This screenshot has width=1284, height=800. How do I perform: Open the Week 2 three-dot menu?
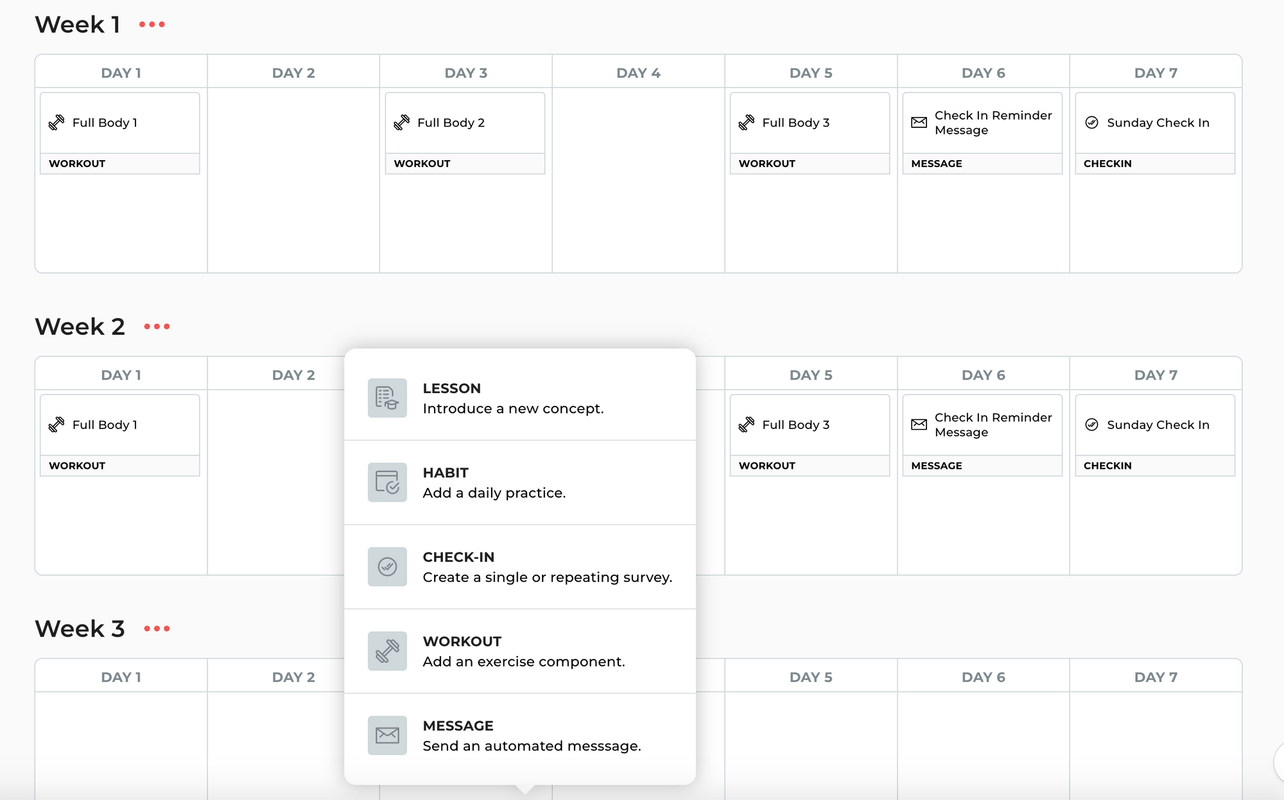[x=157, y=327]
